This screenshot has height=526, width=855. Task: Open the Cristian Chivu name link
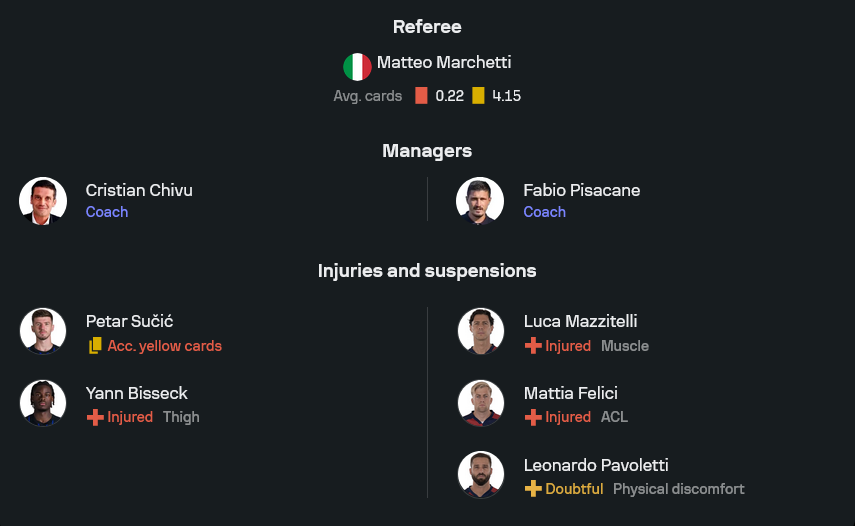pos(139,190)
